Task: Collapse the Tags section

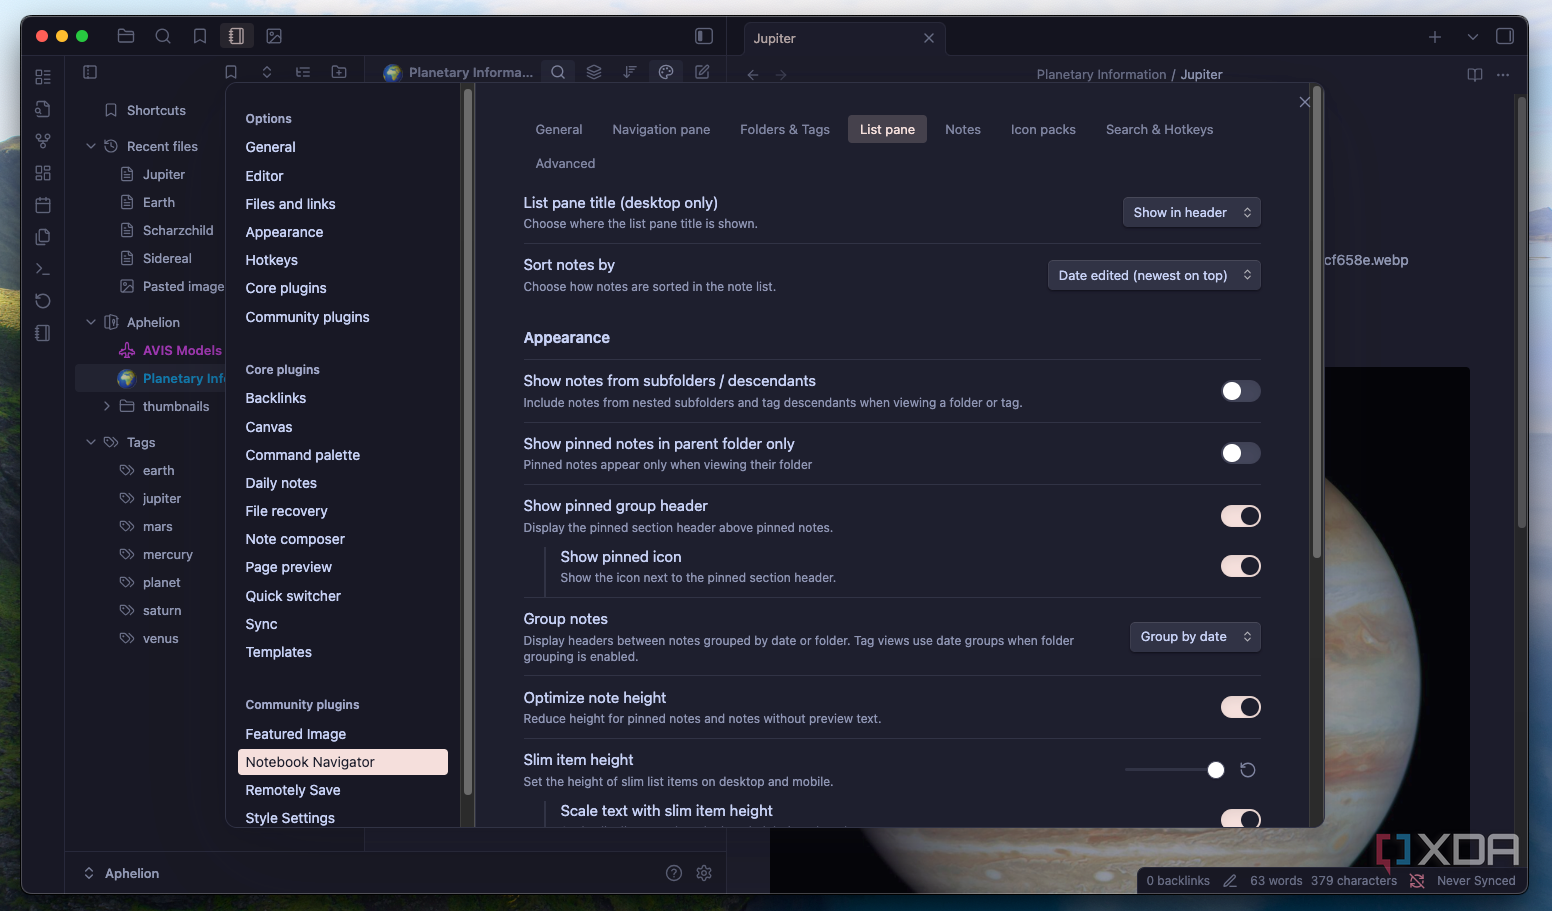Action: point(91,442)
